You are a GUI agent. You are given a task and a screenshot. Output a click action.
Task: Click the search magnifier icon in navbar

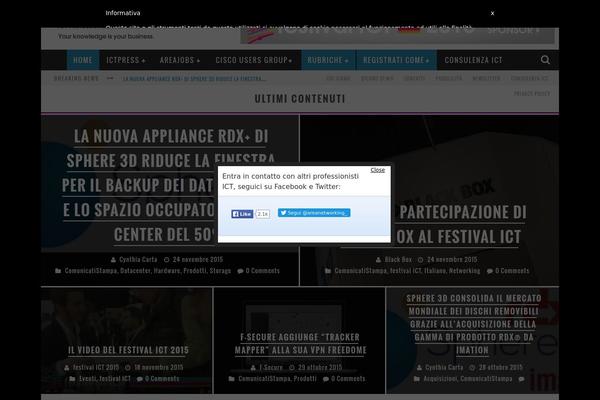[x=545, y=60]
